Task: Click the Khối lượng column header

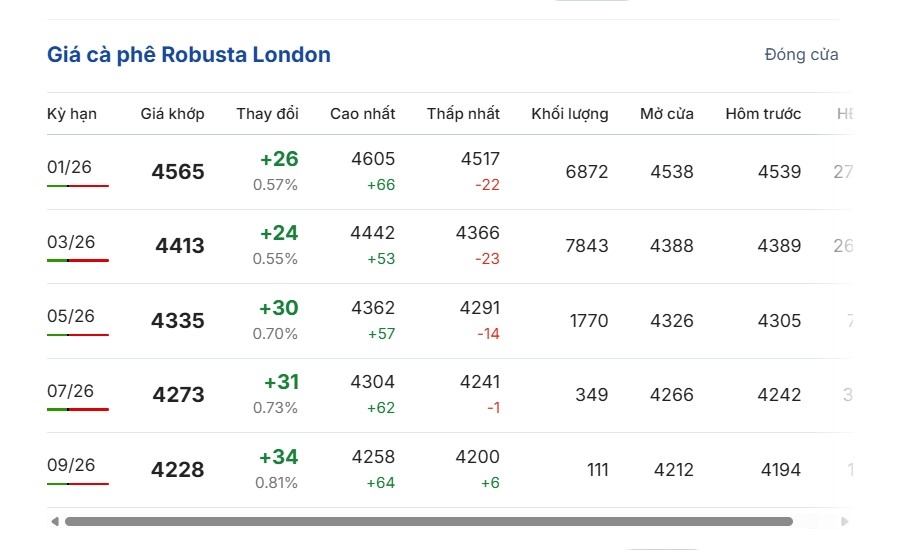Action: point(569,114)
